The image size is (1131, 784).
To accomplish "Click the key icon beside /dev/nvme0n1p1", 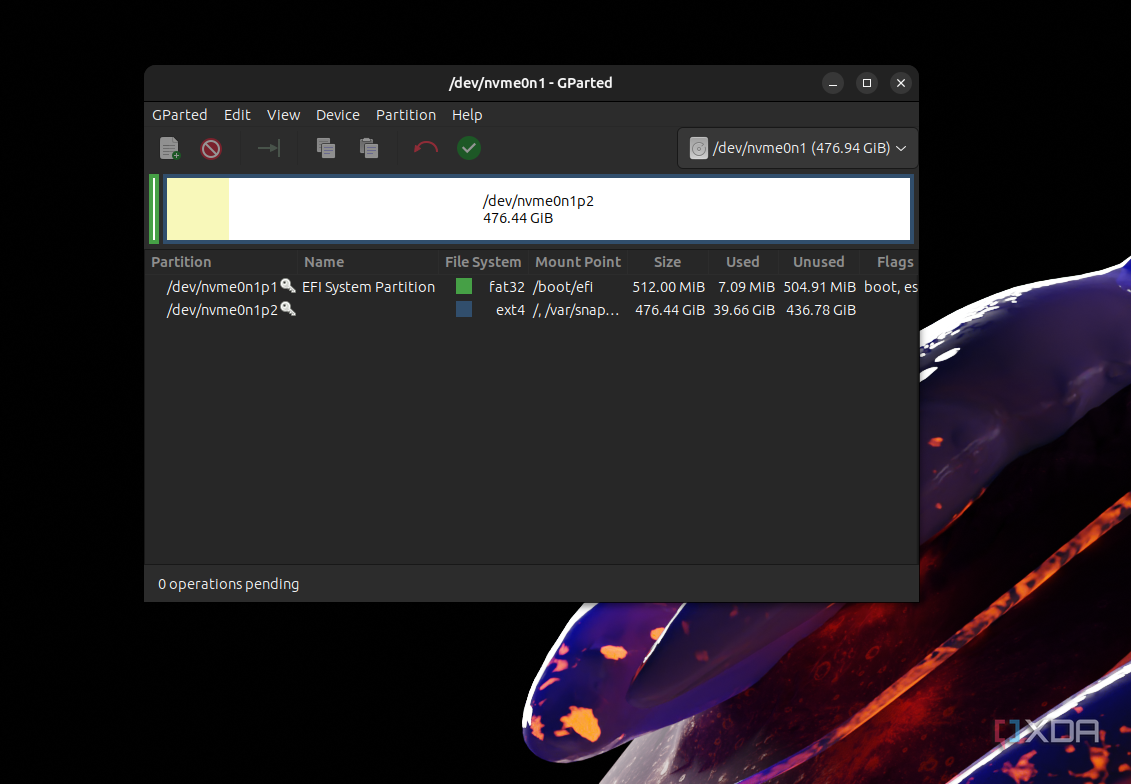I will (288, 286).
